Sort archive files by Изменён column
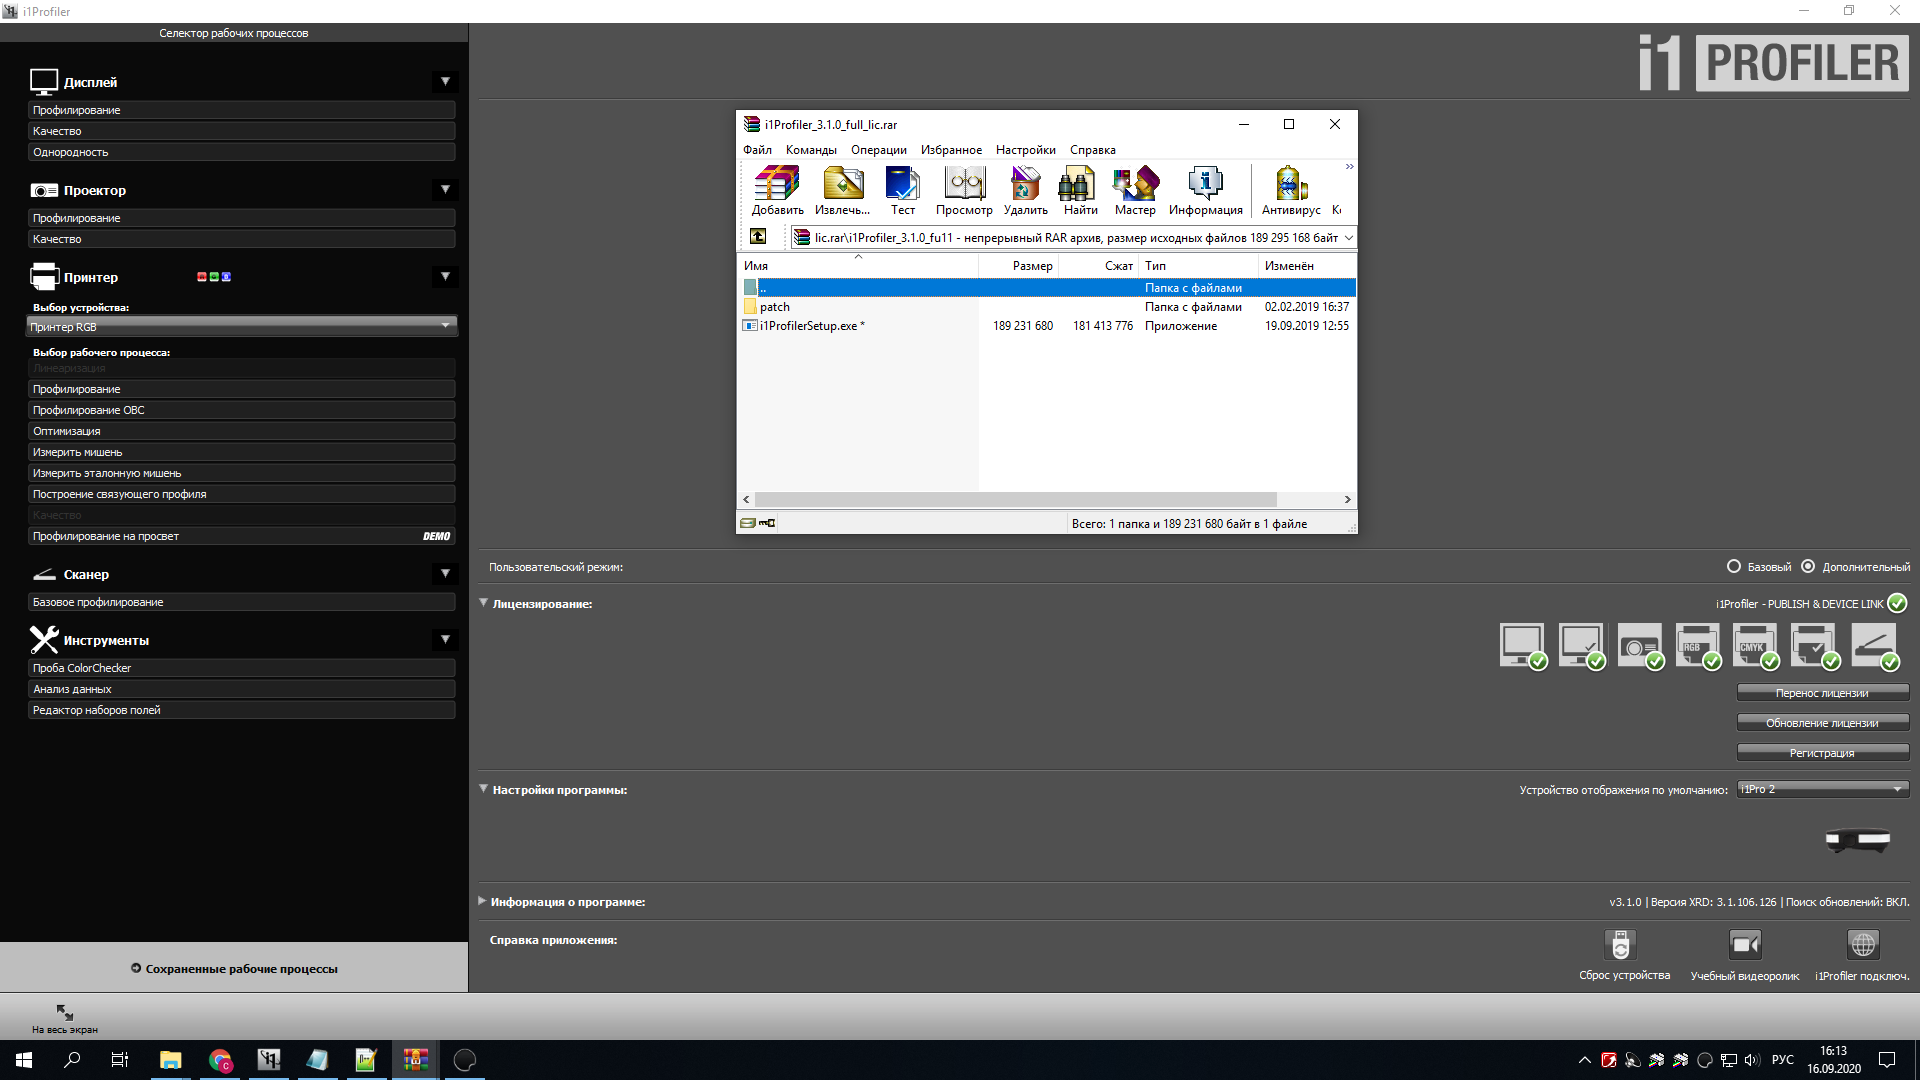This screenshot has height=1080, width=1920. 1307,266
